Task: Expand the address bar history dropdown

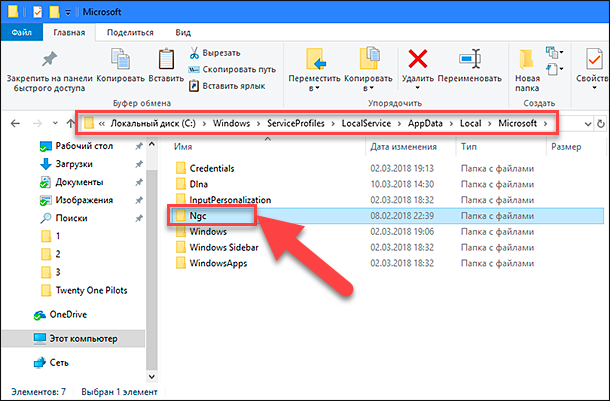Action: coord(588,124)
